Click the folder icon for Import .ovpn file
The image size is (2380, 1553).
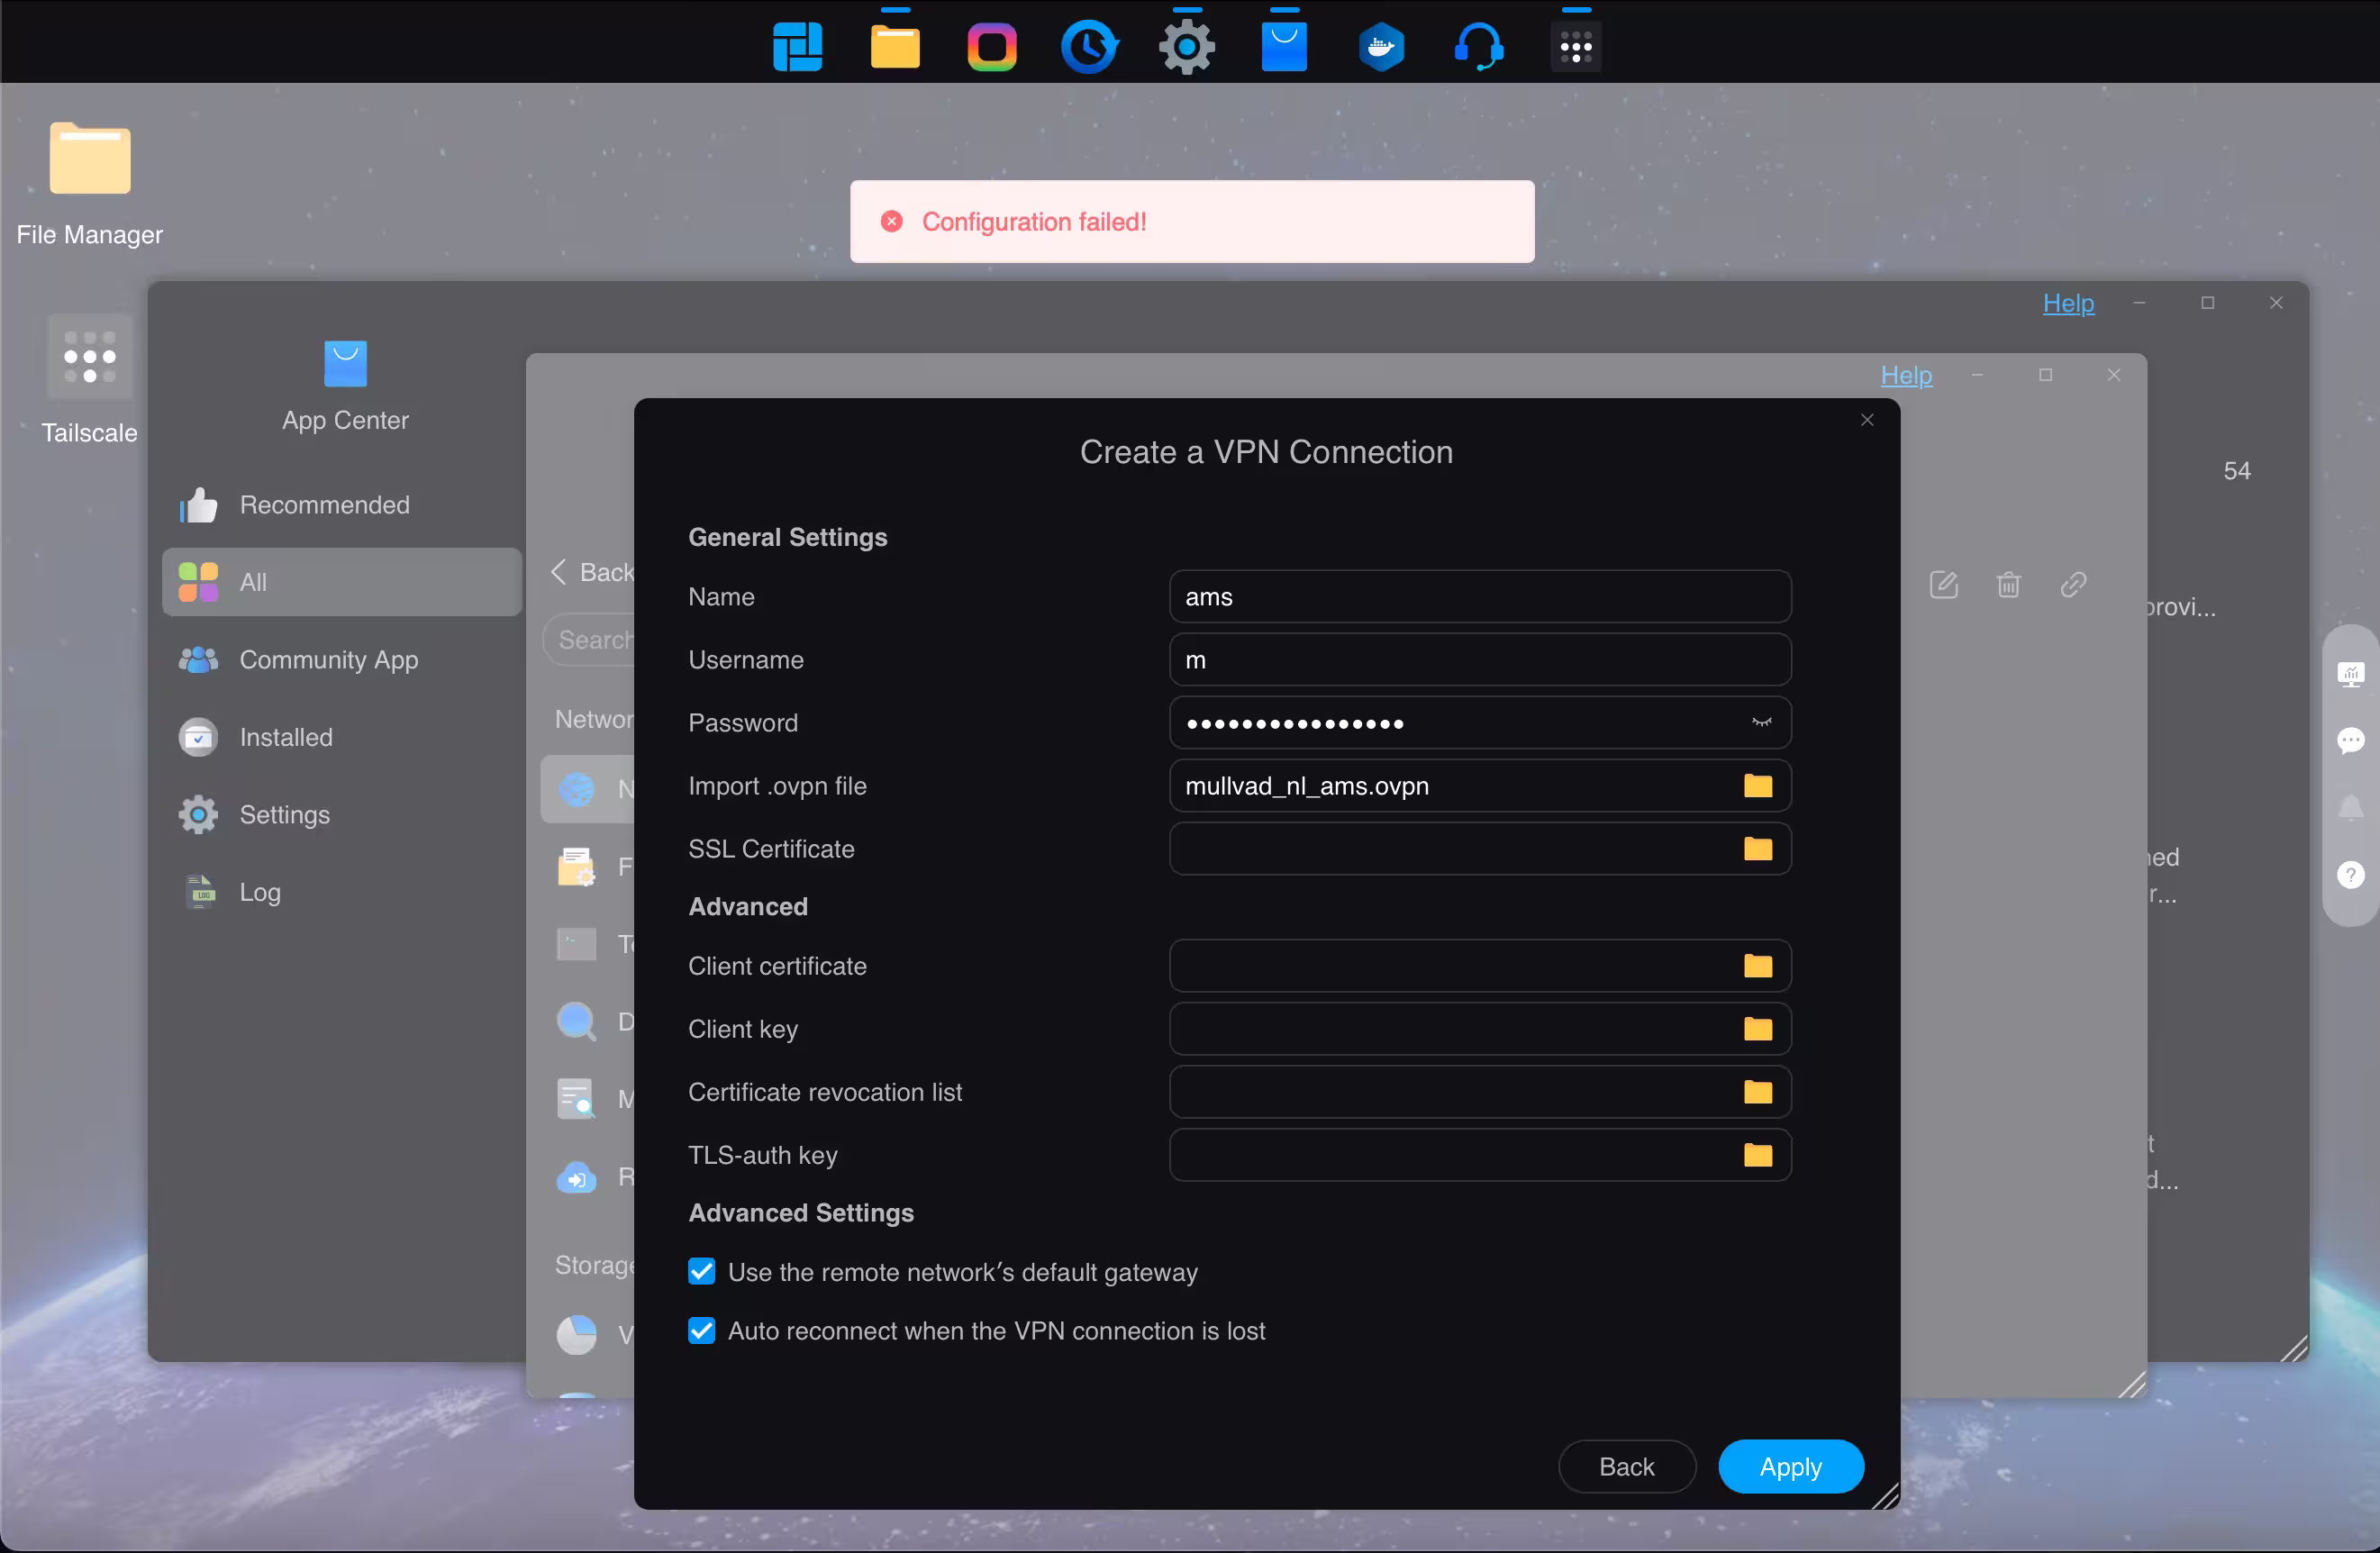pyautogui.click(x=1757, y=786)
